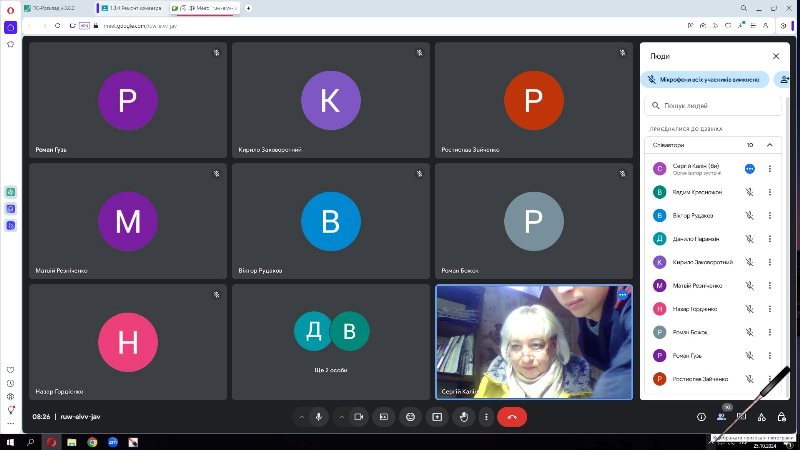Toggle the camera button in call controls
Image resolution: width=800 pixels, height=450 pixels.
pos(358,416)
